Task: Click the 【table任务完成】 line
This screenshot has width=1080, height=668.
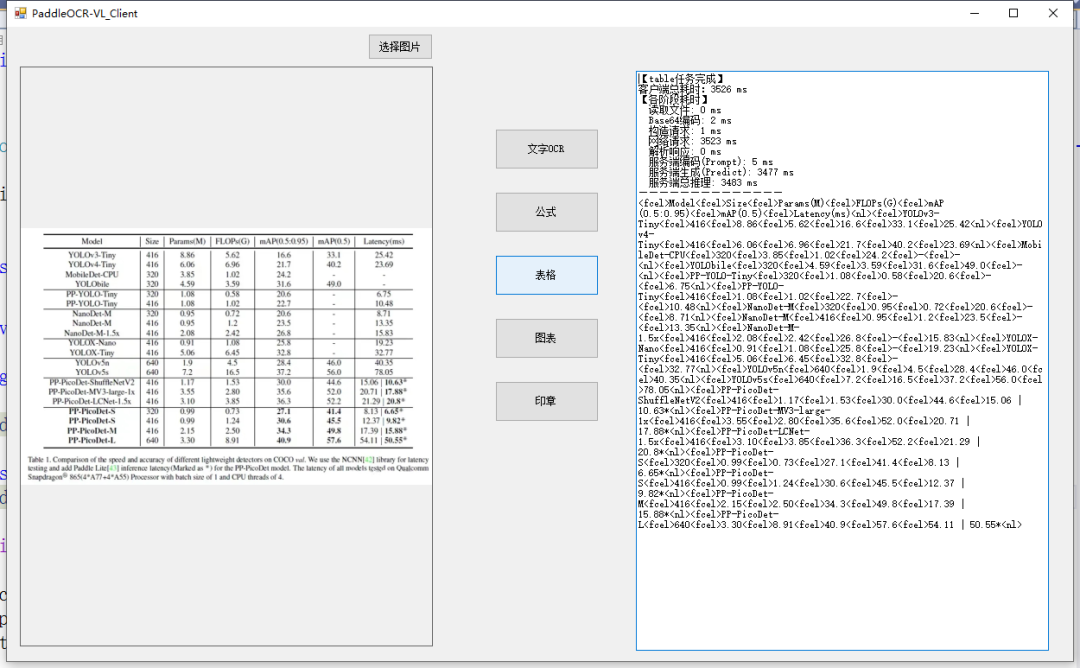Action: 681,79
